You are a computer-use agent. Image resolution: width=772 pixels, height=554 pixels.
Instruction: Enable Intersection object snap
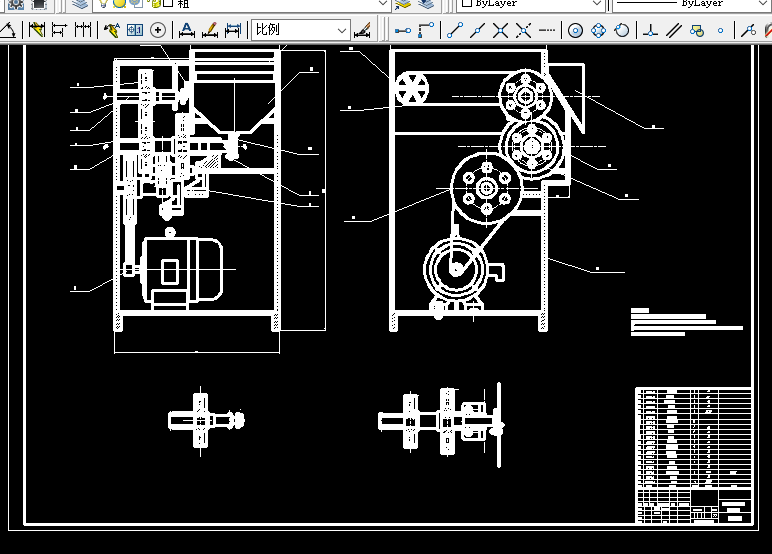coord(500,30)
